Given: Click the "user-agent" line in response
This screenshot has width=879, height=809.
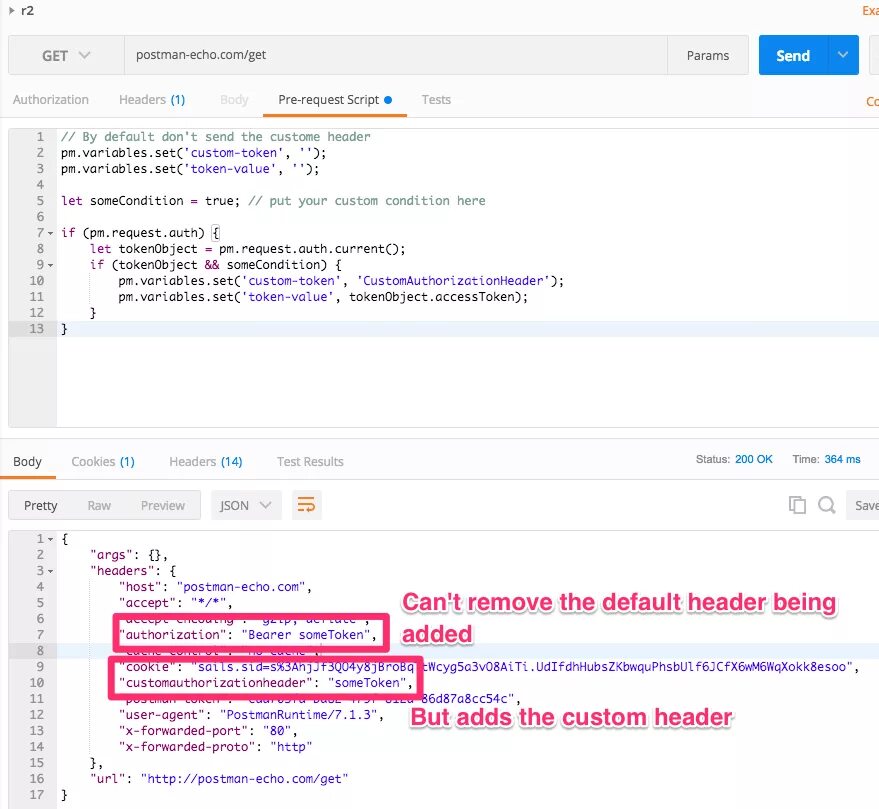Looking at the screenshot, I should pyautogui.click(x=251, y=715).
